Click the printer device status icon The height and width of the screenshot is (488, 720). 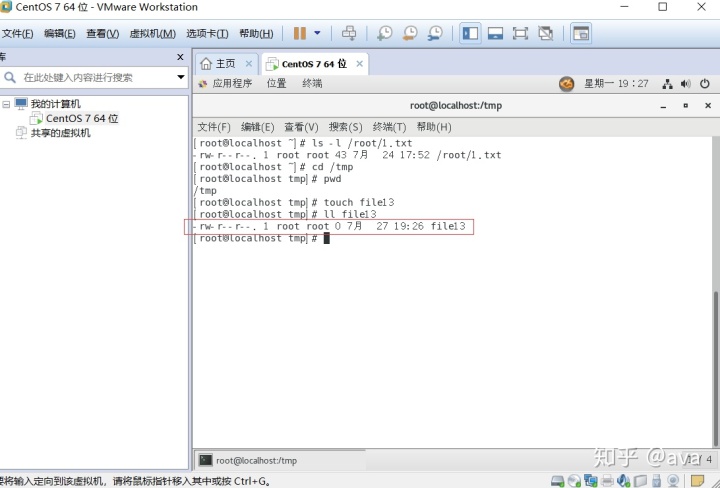[x=607, y=481]
